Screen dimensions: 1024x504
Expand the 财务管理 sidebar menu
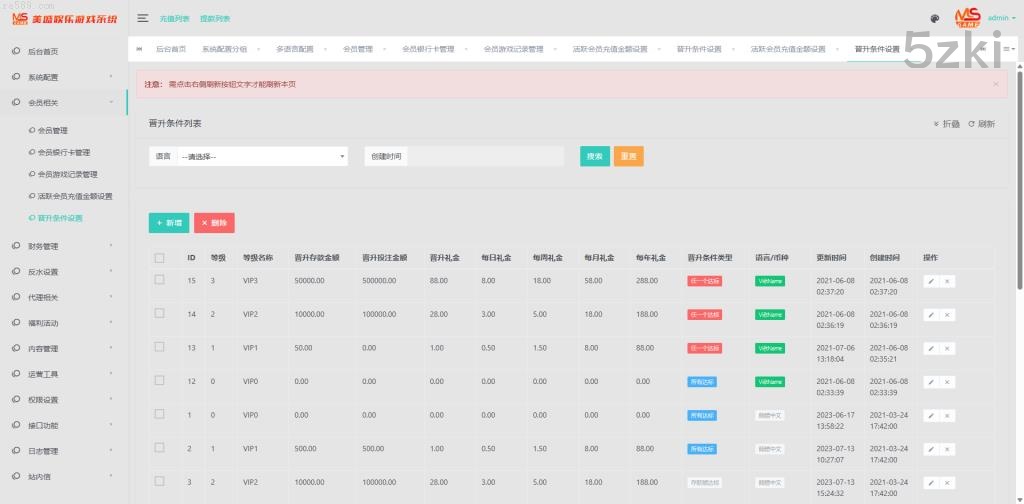63,246
